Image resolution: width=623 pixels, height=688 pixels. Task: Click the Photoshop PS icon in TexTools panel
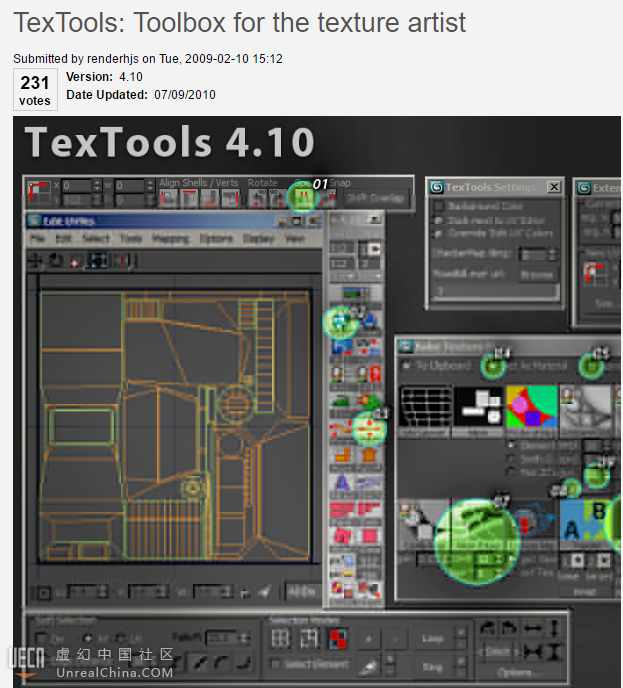(x=341, y=347)
